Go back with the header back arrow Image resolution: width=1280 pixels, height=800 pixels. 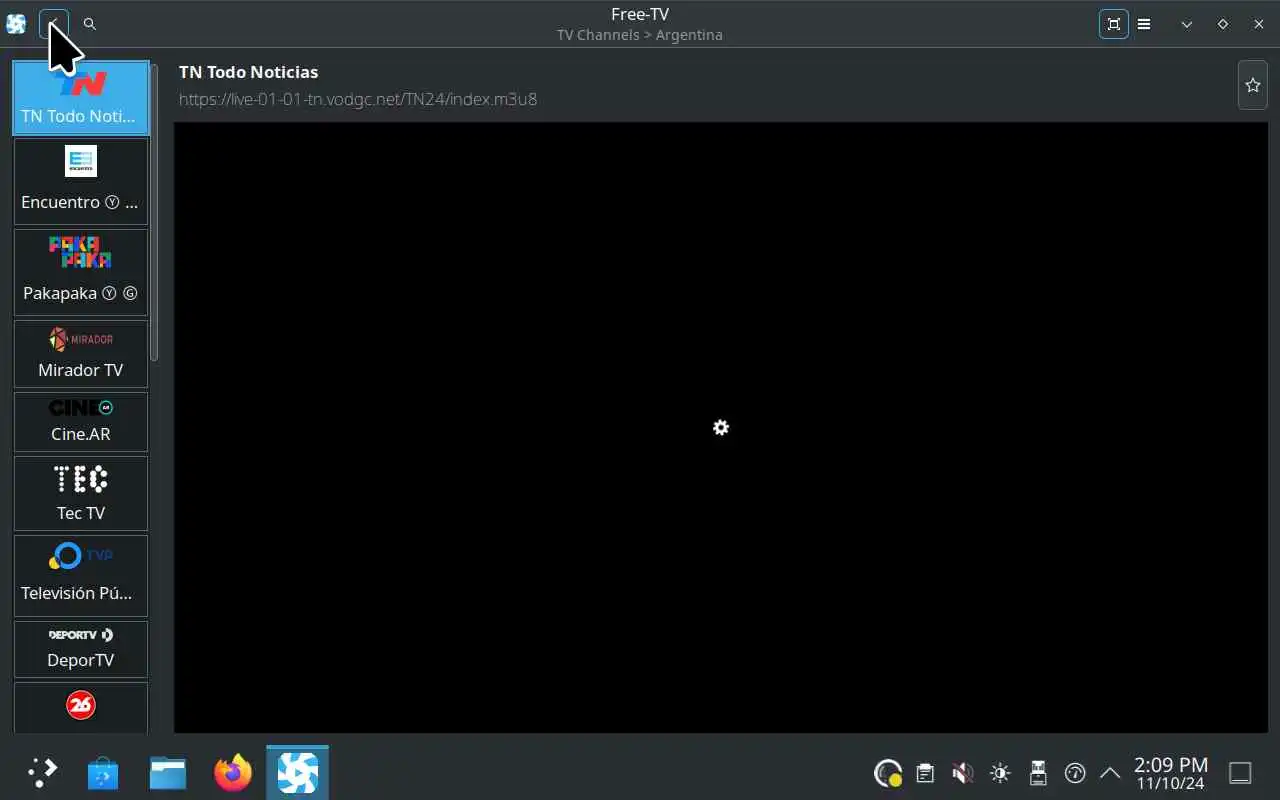[x=54, y=24]
